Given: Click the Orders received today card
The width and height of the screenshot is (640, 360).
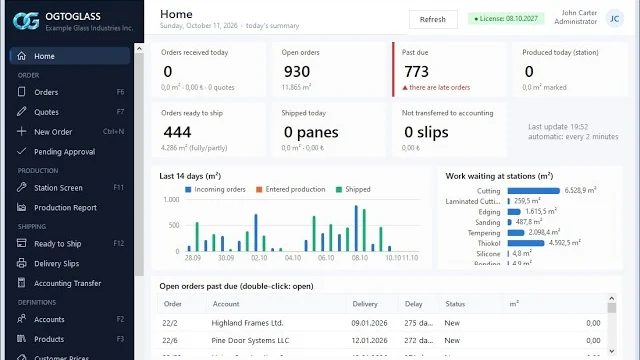Looking at the screenshot, I should pyautogui.click(x=208, y=69).
